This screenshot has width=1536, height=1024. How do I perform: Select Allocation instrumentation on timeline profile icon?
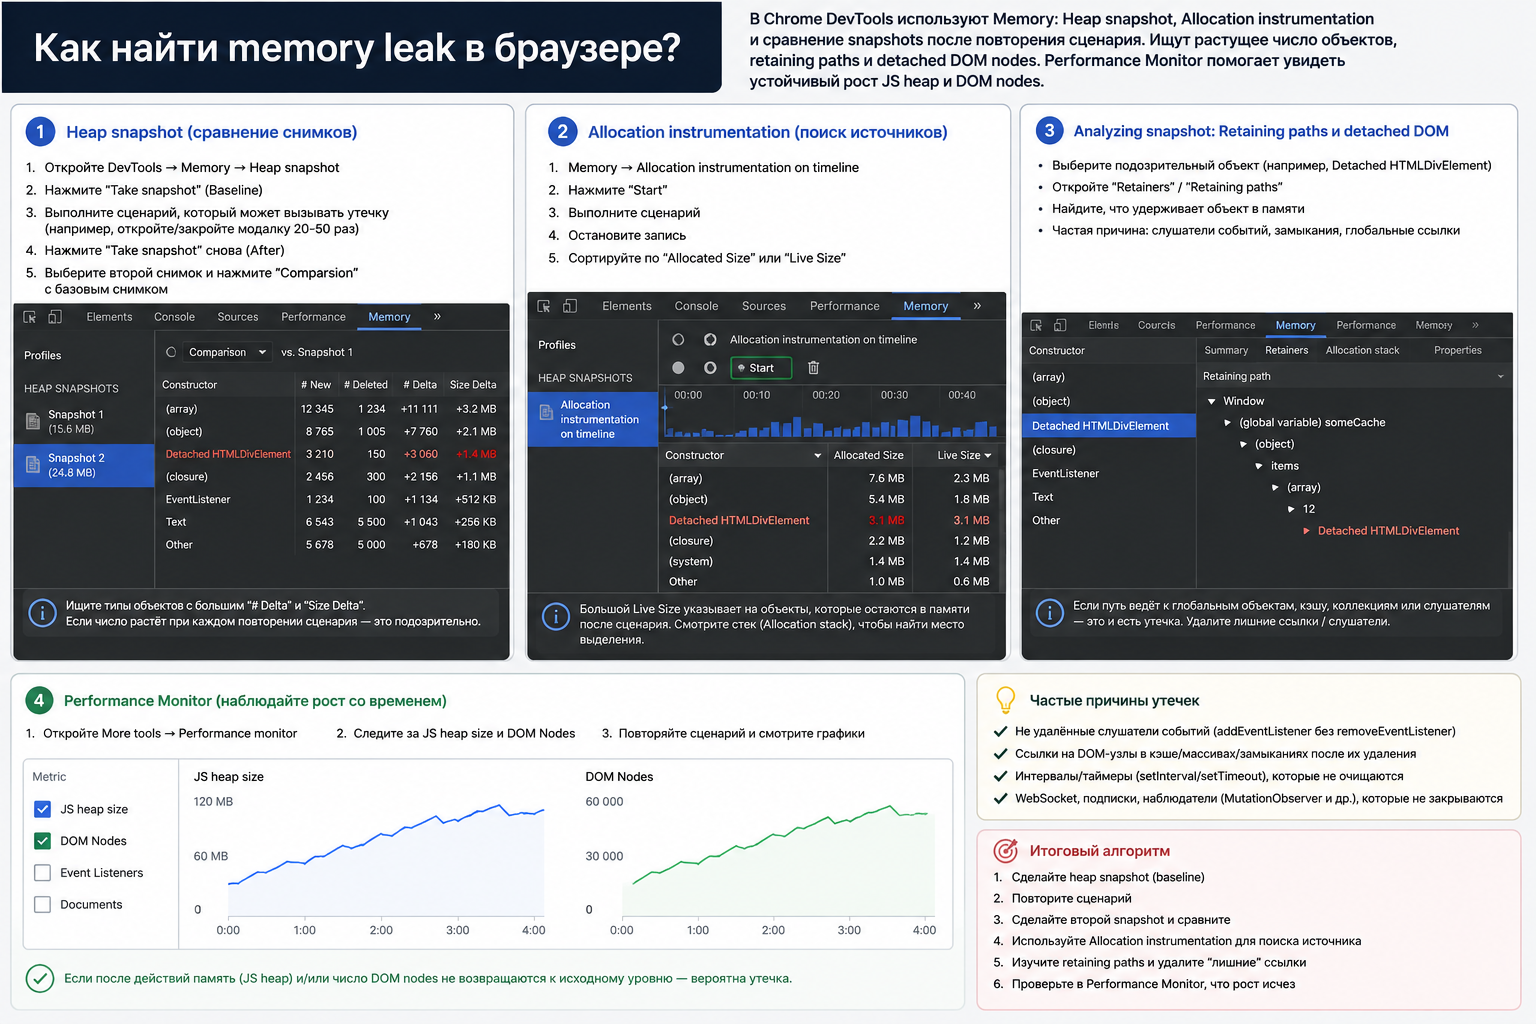point(546,412)
